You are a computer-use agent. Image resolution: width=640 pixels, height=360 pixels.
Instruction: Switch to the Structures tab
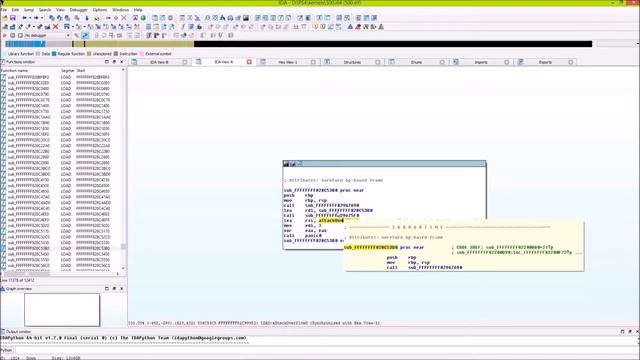point(352,62)
